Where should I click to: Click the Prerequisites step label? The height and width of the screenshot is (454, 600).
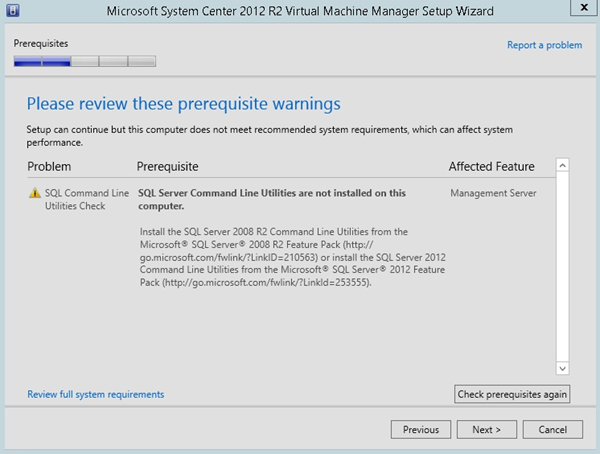pyautogui.click(x=41, y=44)
